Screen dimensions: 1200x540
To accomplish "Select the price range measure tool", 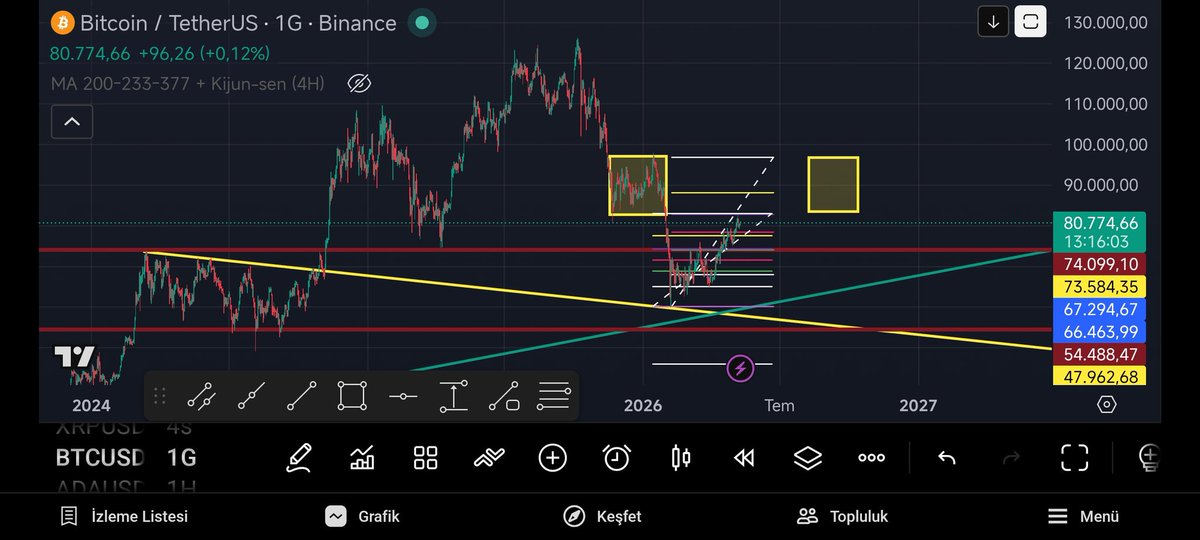I will pos(454,397).
